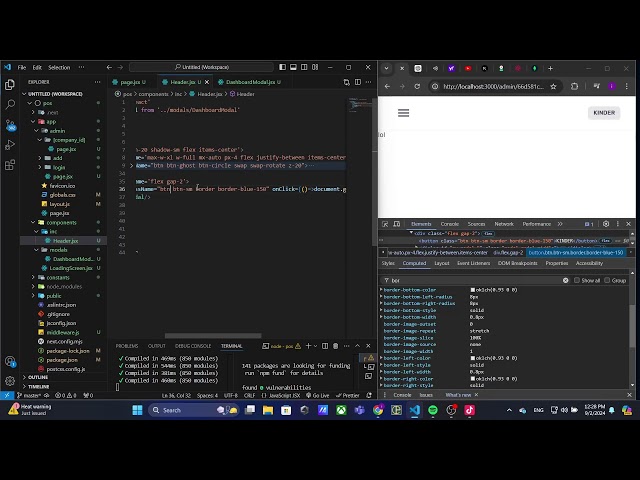The width and height of the screenshot is (640, 480).
Task: Toggle the bottom panel layout icon
Action: click(x=293, y=67)
